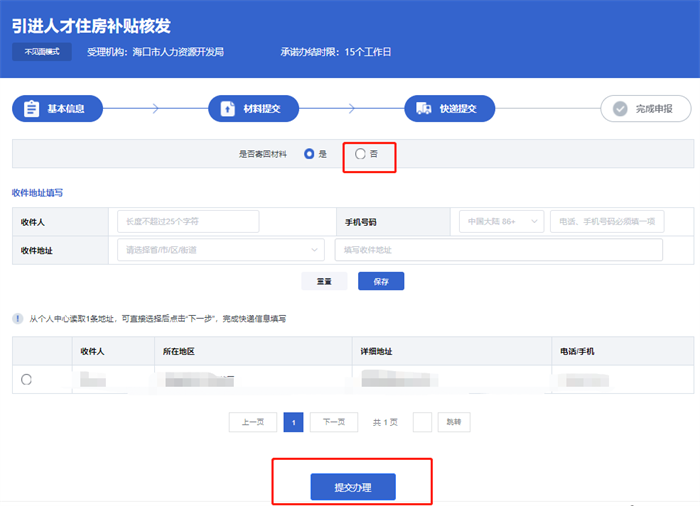The width and height of the screenshot is (700, 506).
Task: Click the upload document icon in 材料提交 step
Action: coord(228,109)
